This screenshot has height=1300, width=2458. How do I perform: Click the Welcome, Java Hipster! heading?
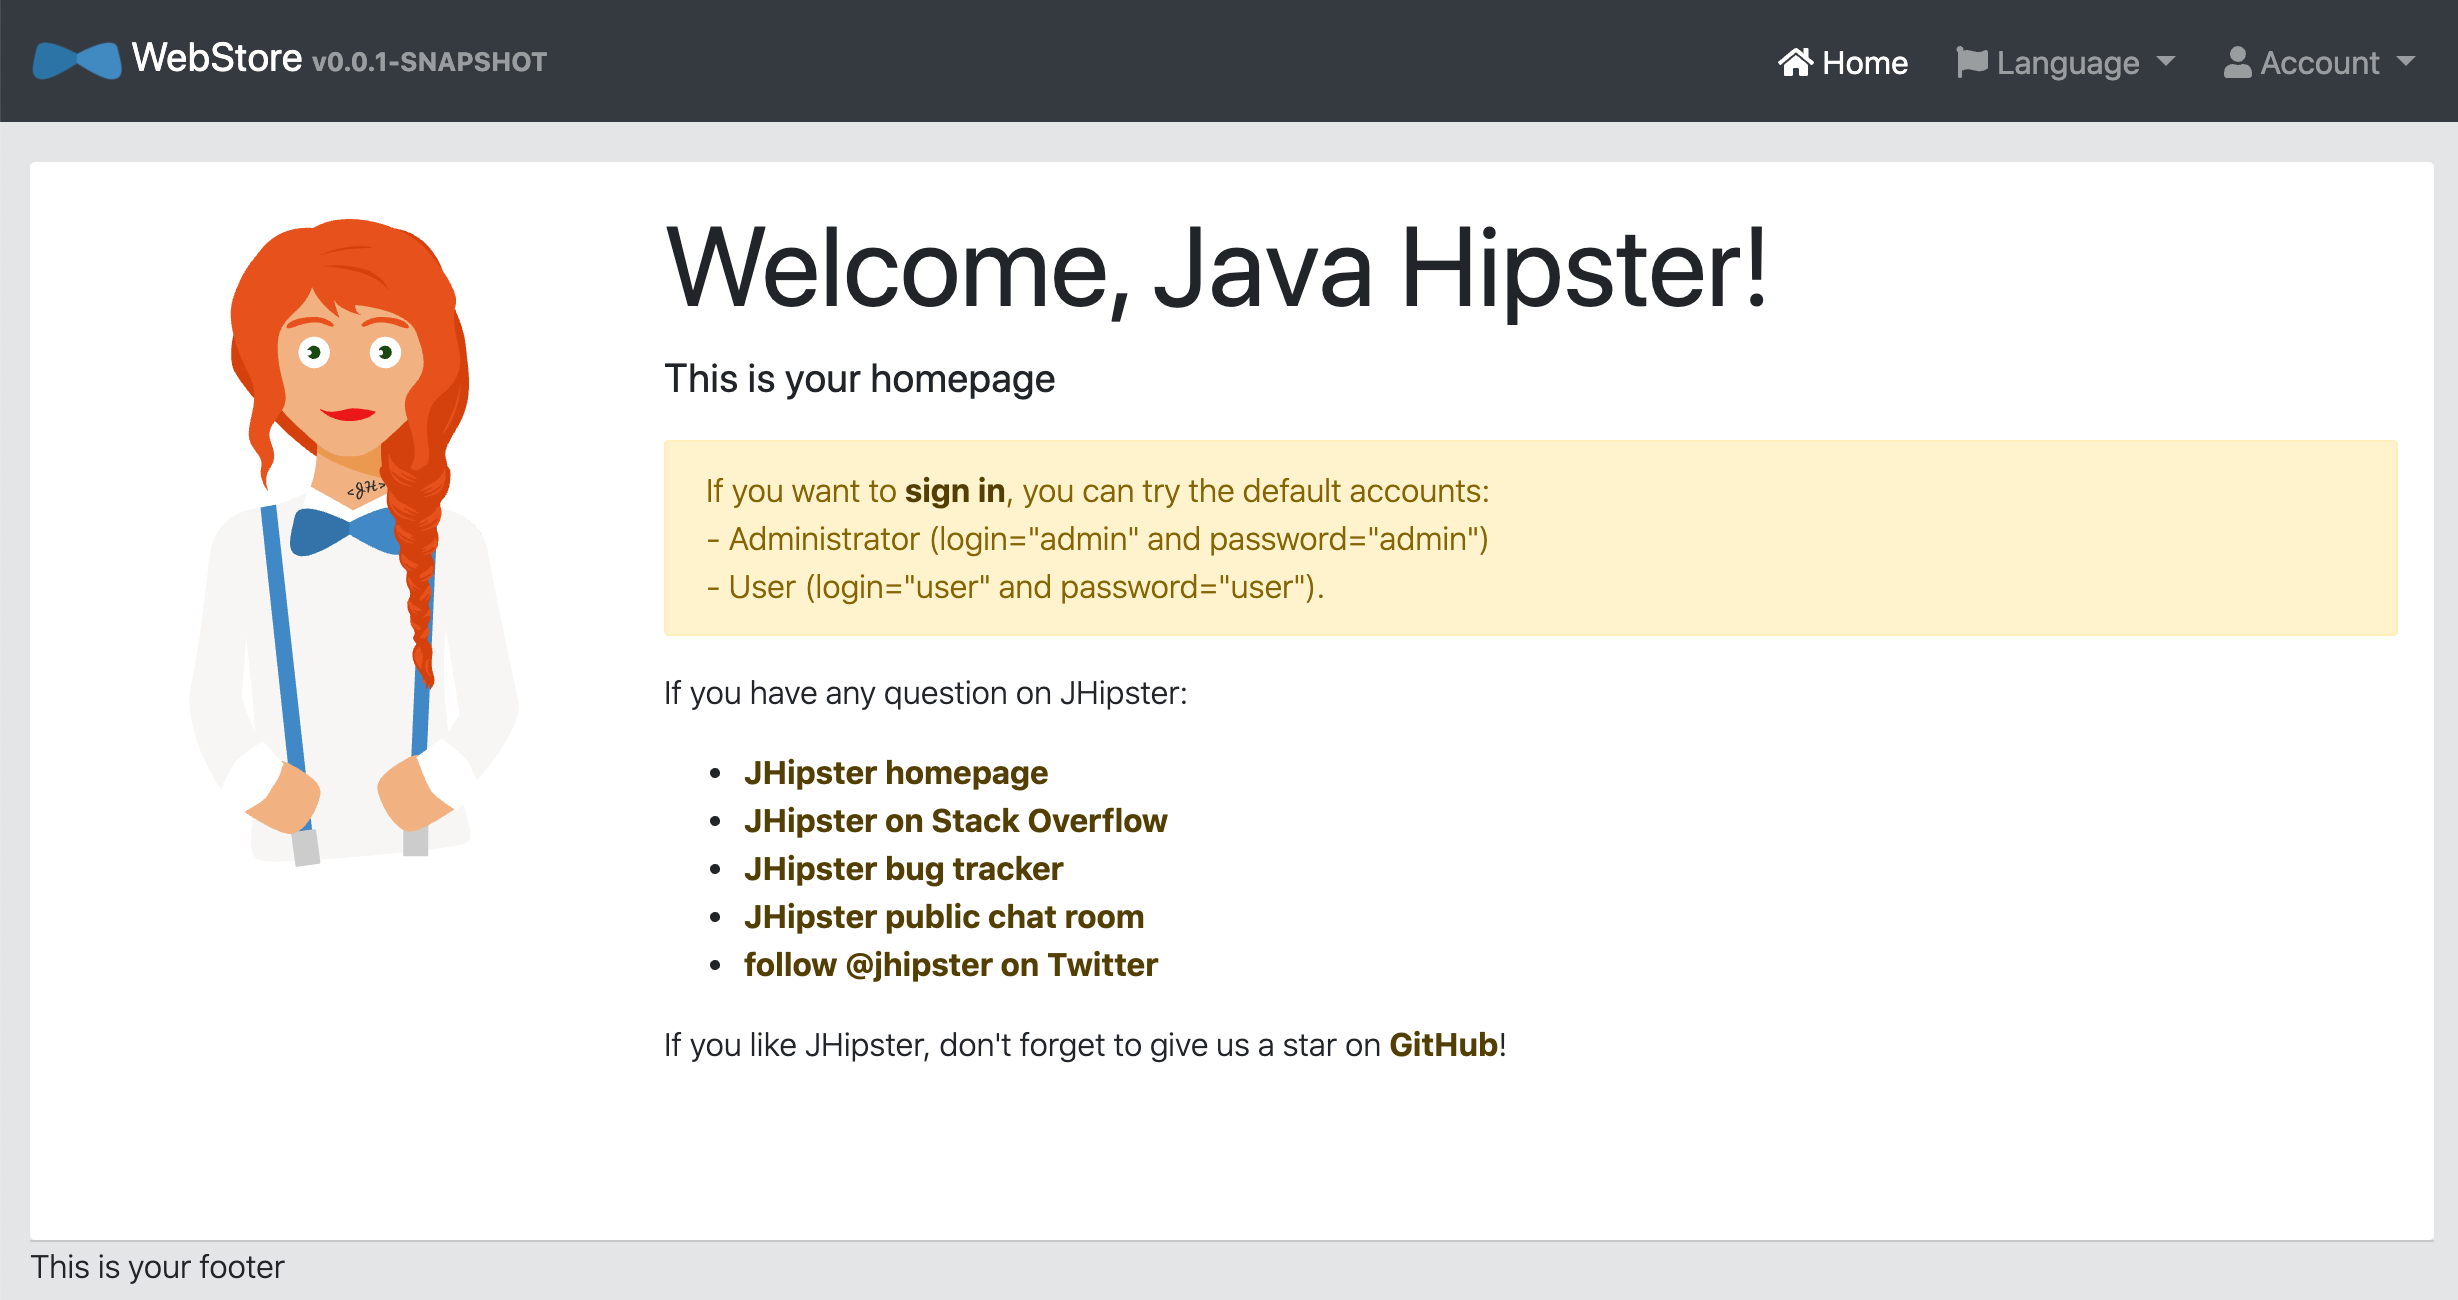click(x=1216, y=268)
